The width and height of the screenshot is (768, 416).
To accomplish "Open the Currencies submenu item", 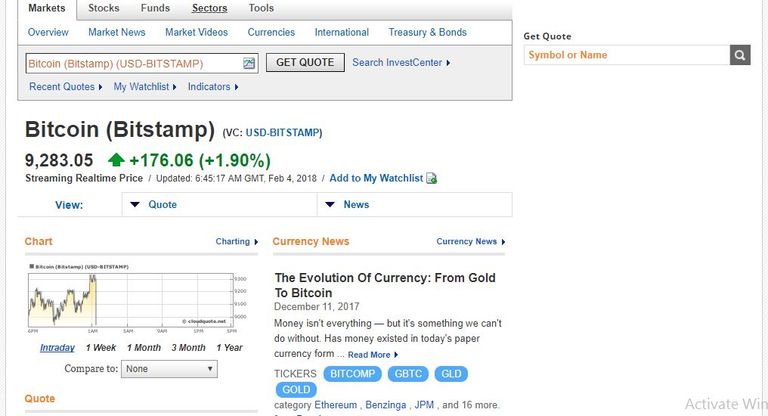I will click(271, 32).
